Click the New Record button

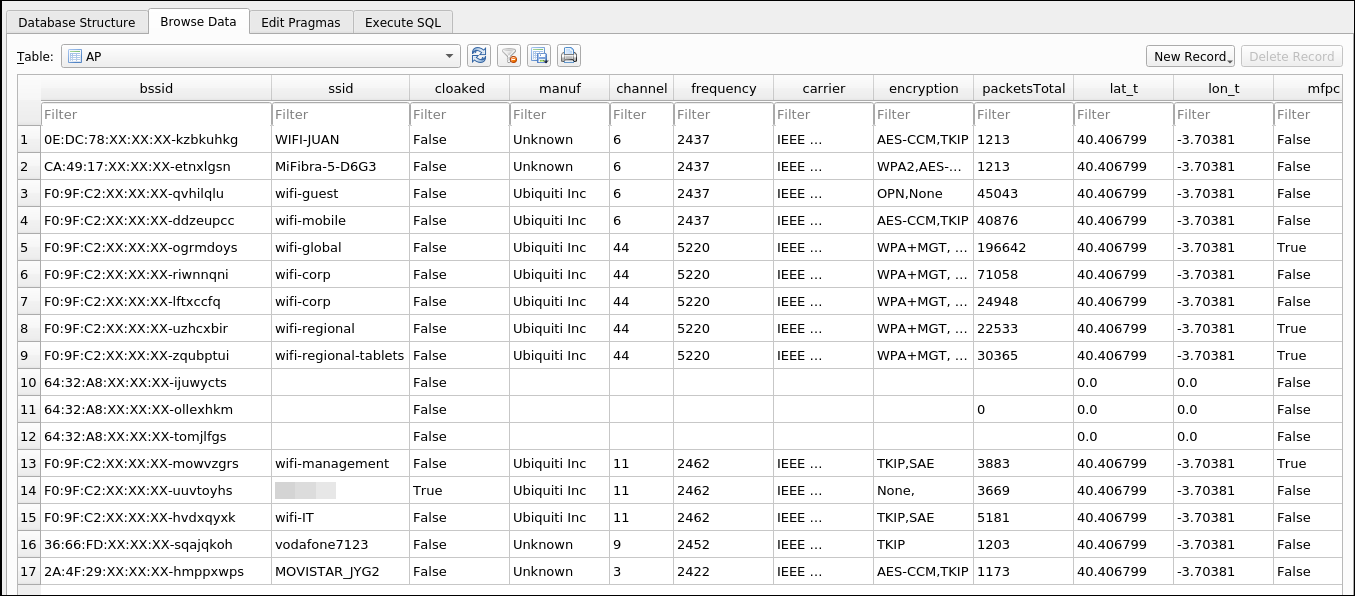click(x=1185, y=56)
